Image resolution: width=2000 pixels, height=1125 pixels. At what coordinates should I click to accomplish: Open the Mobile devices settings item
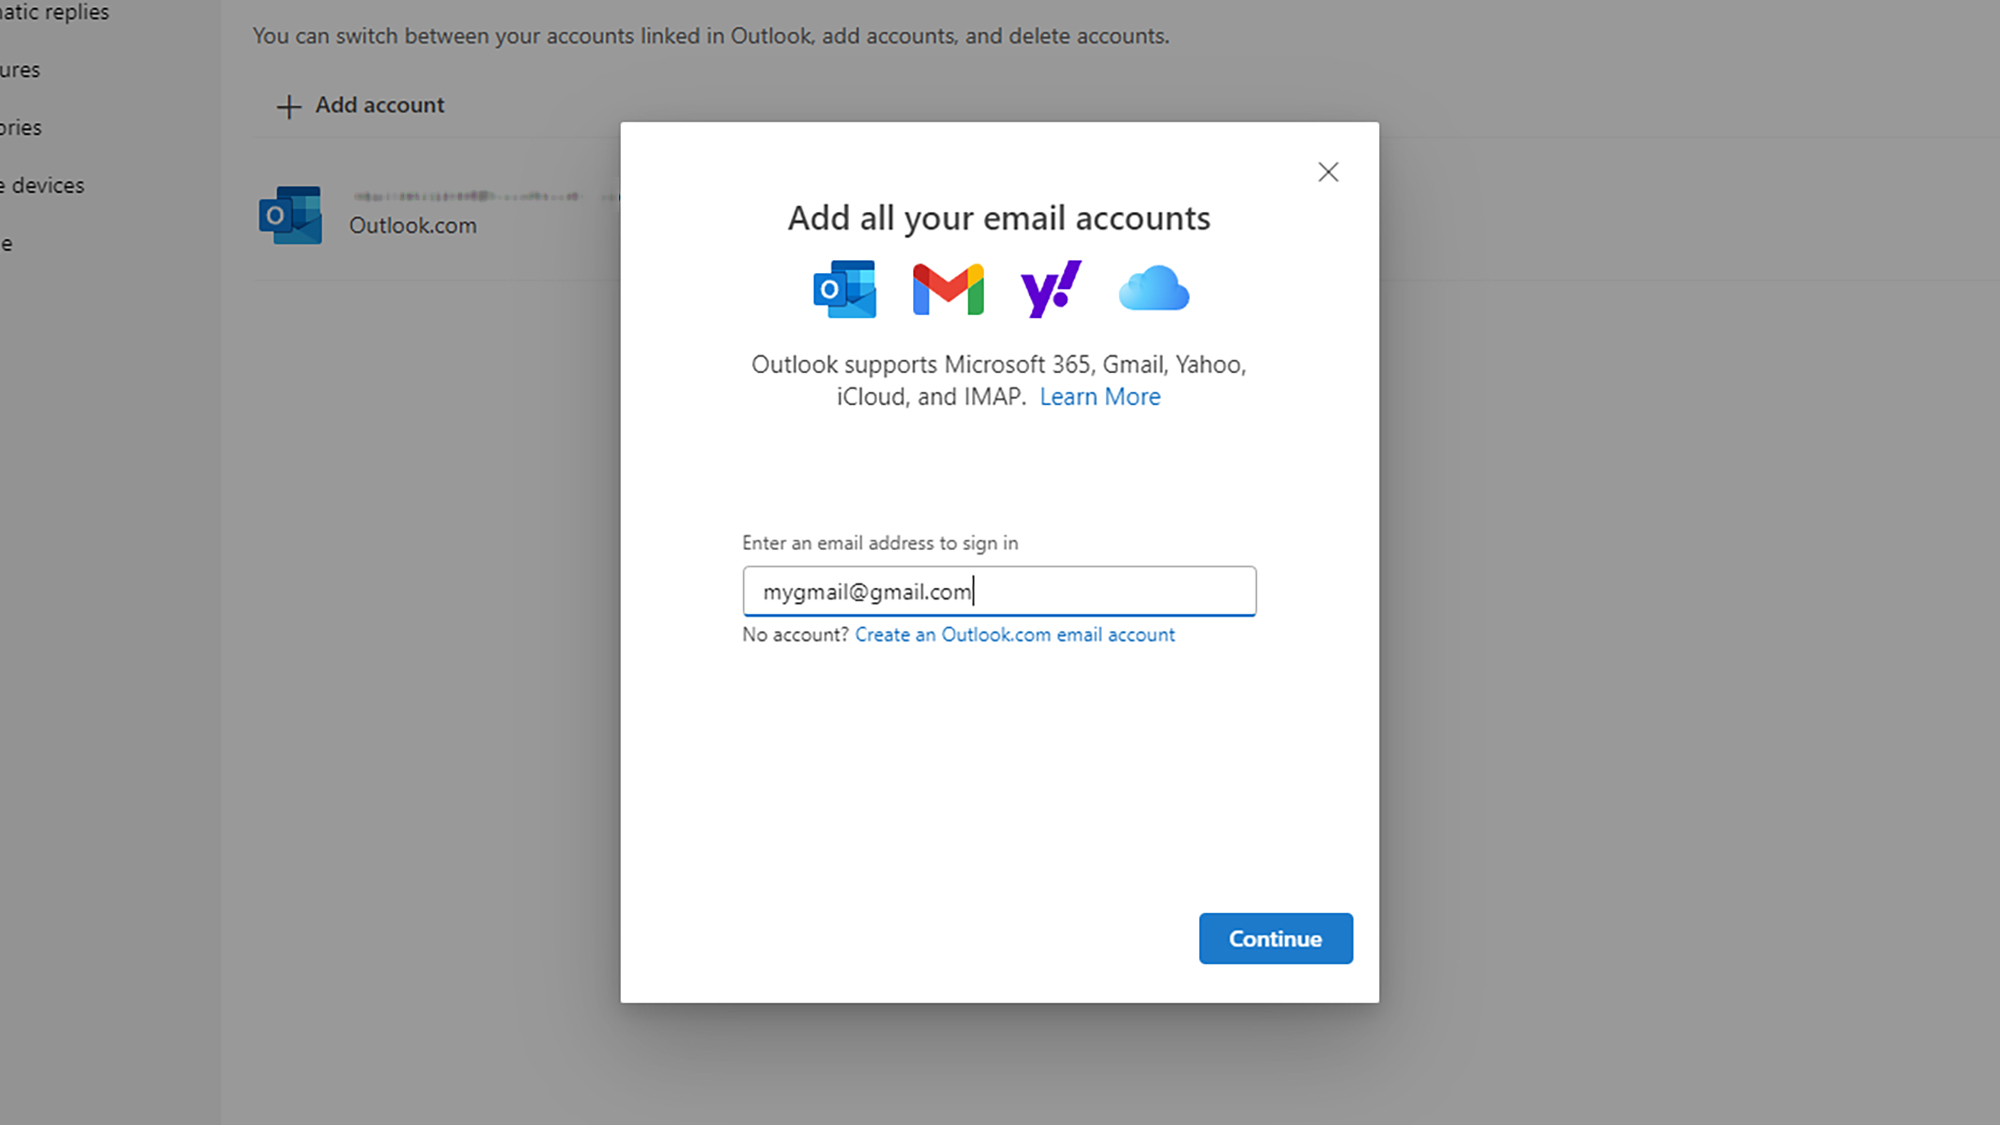click(x=45, y=186)
